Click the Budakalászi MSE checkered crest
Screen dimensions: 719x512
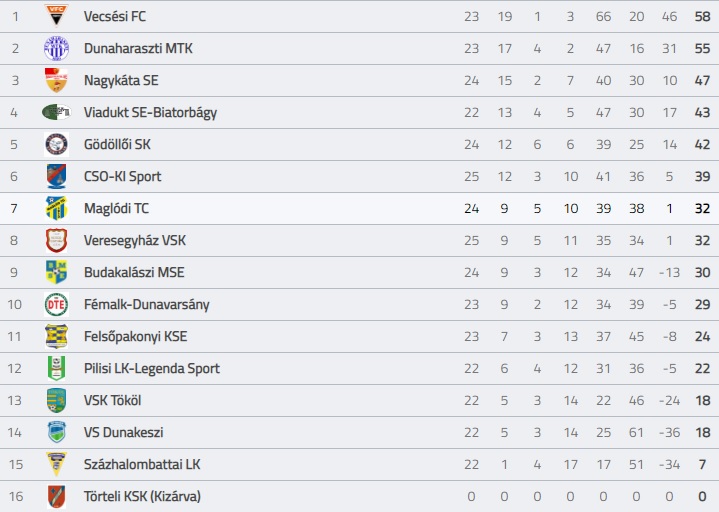[56, 272]
